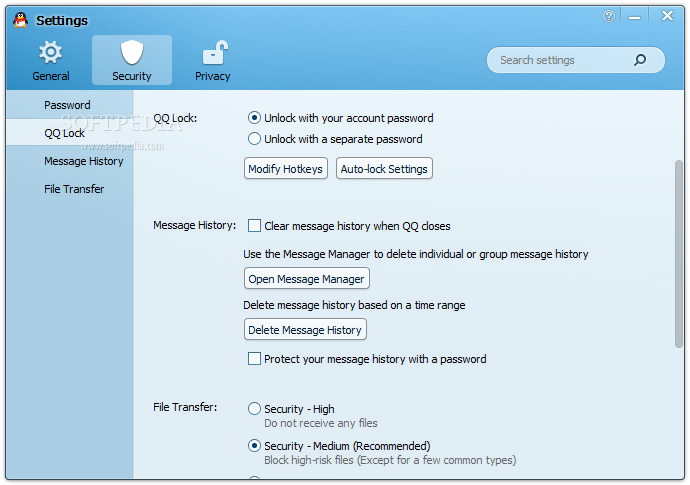Open the help question mark icon
The width and height of the screenshot is (690, 485).
click(609, 16)
